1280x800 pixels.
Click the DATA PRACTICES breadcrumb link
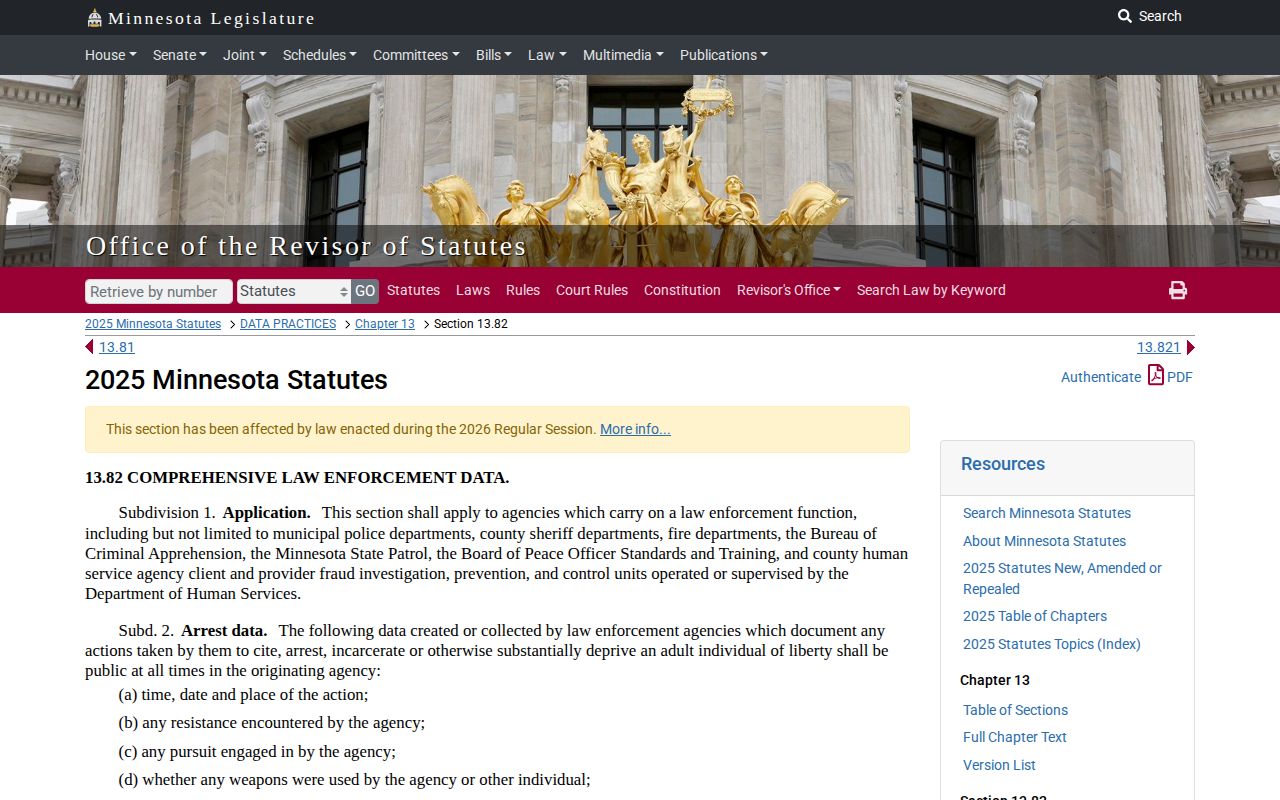coord(288,324)
